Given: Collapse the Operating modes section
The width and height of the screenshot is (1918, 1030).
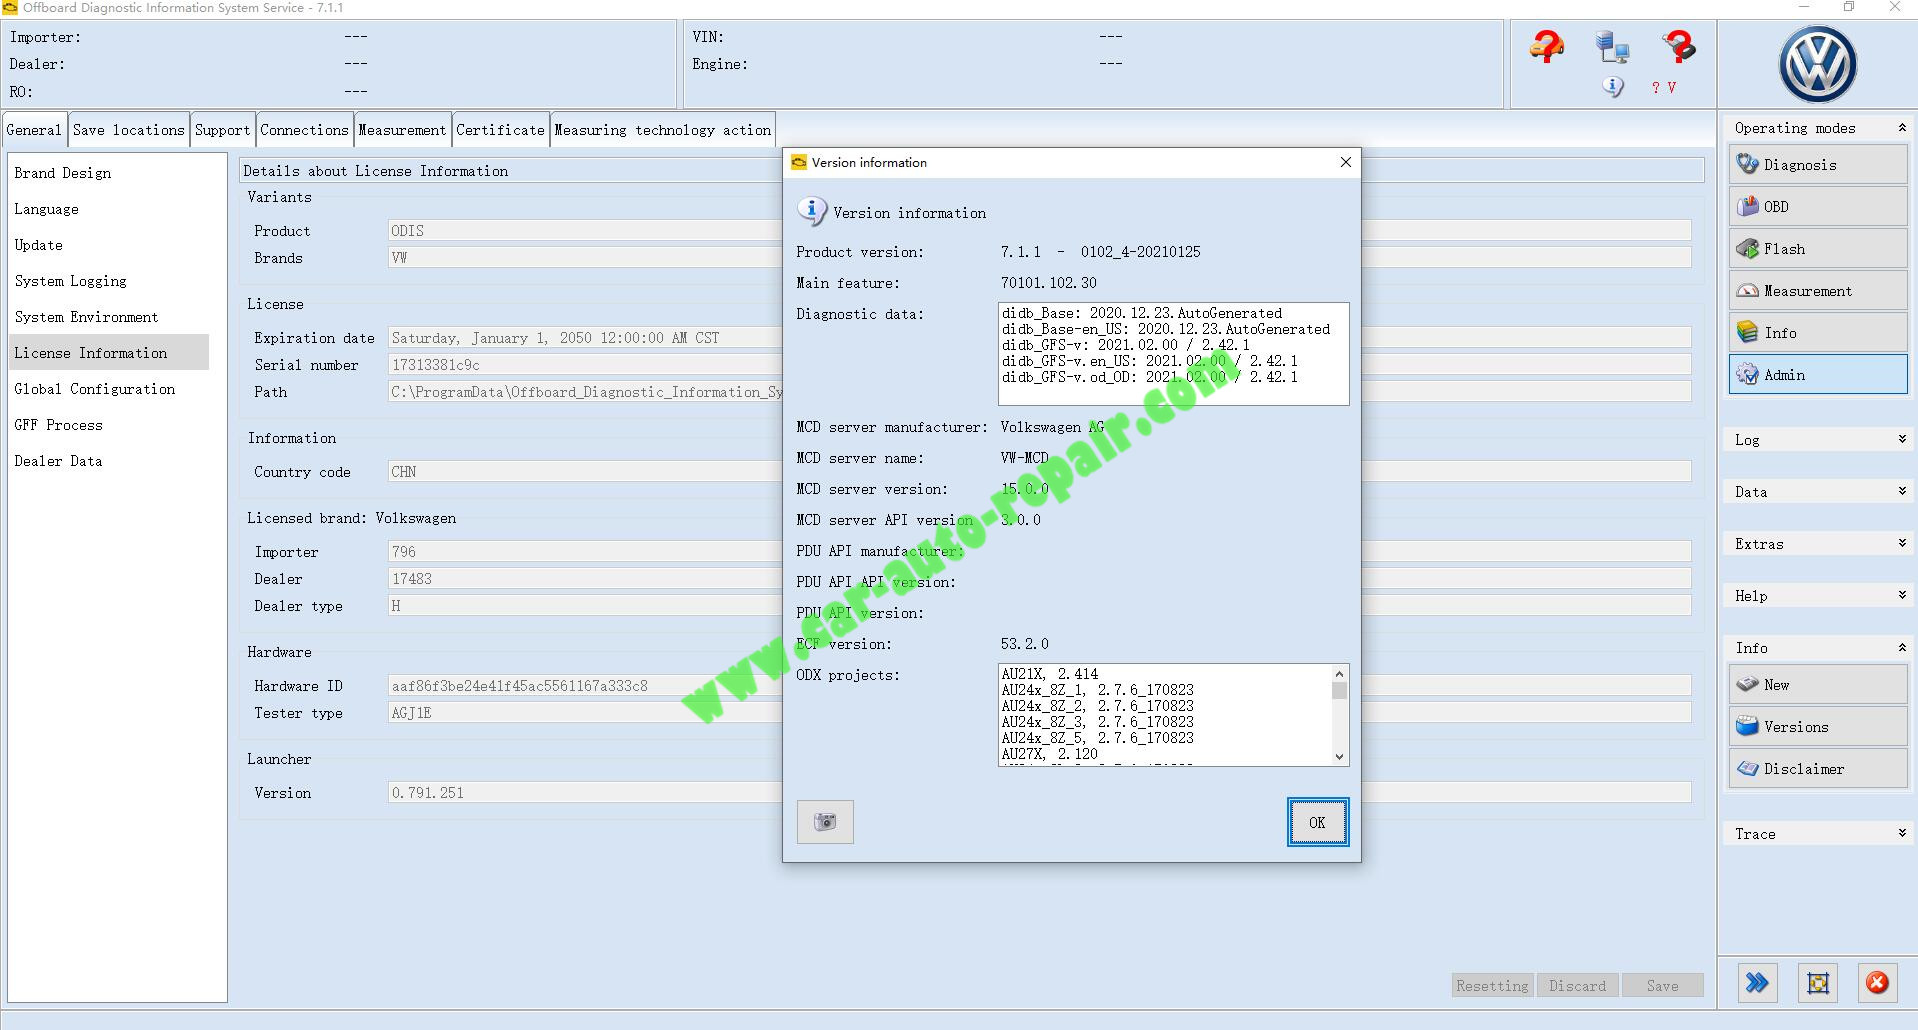Looking at the screenshot, I should tap(1901, 128).
